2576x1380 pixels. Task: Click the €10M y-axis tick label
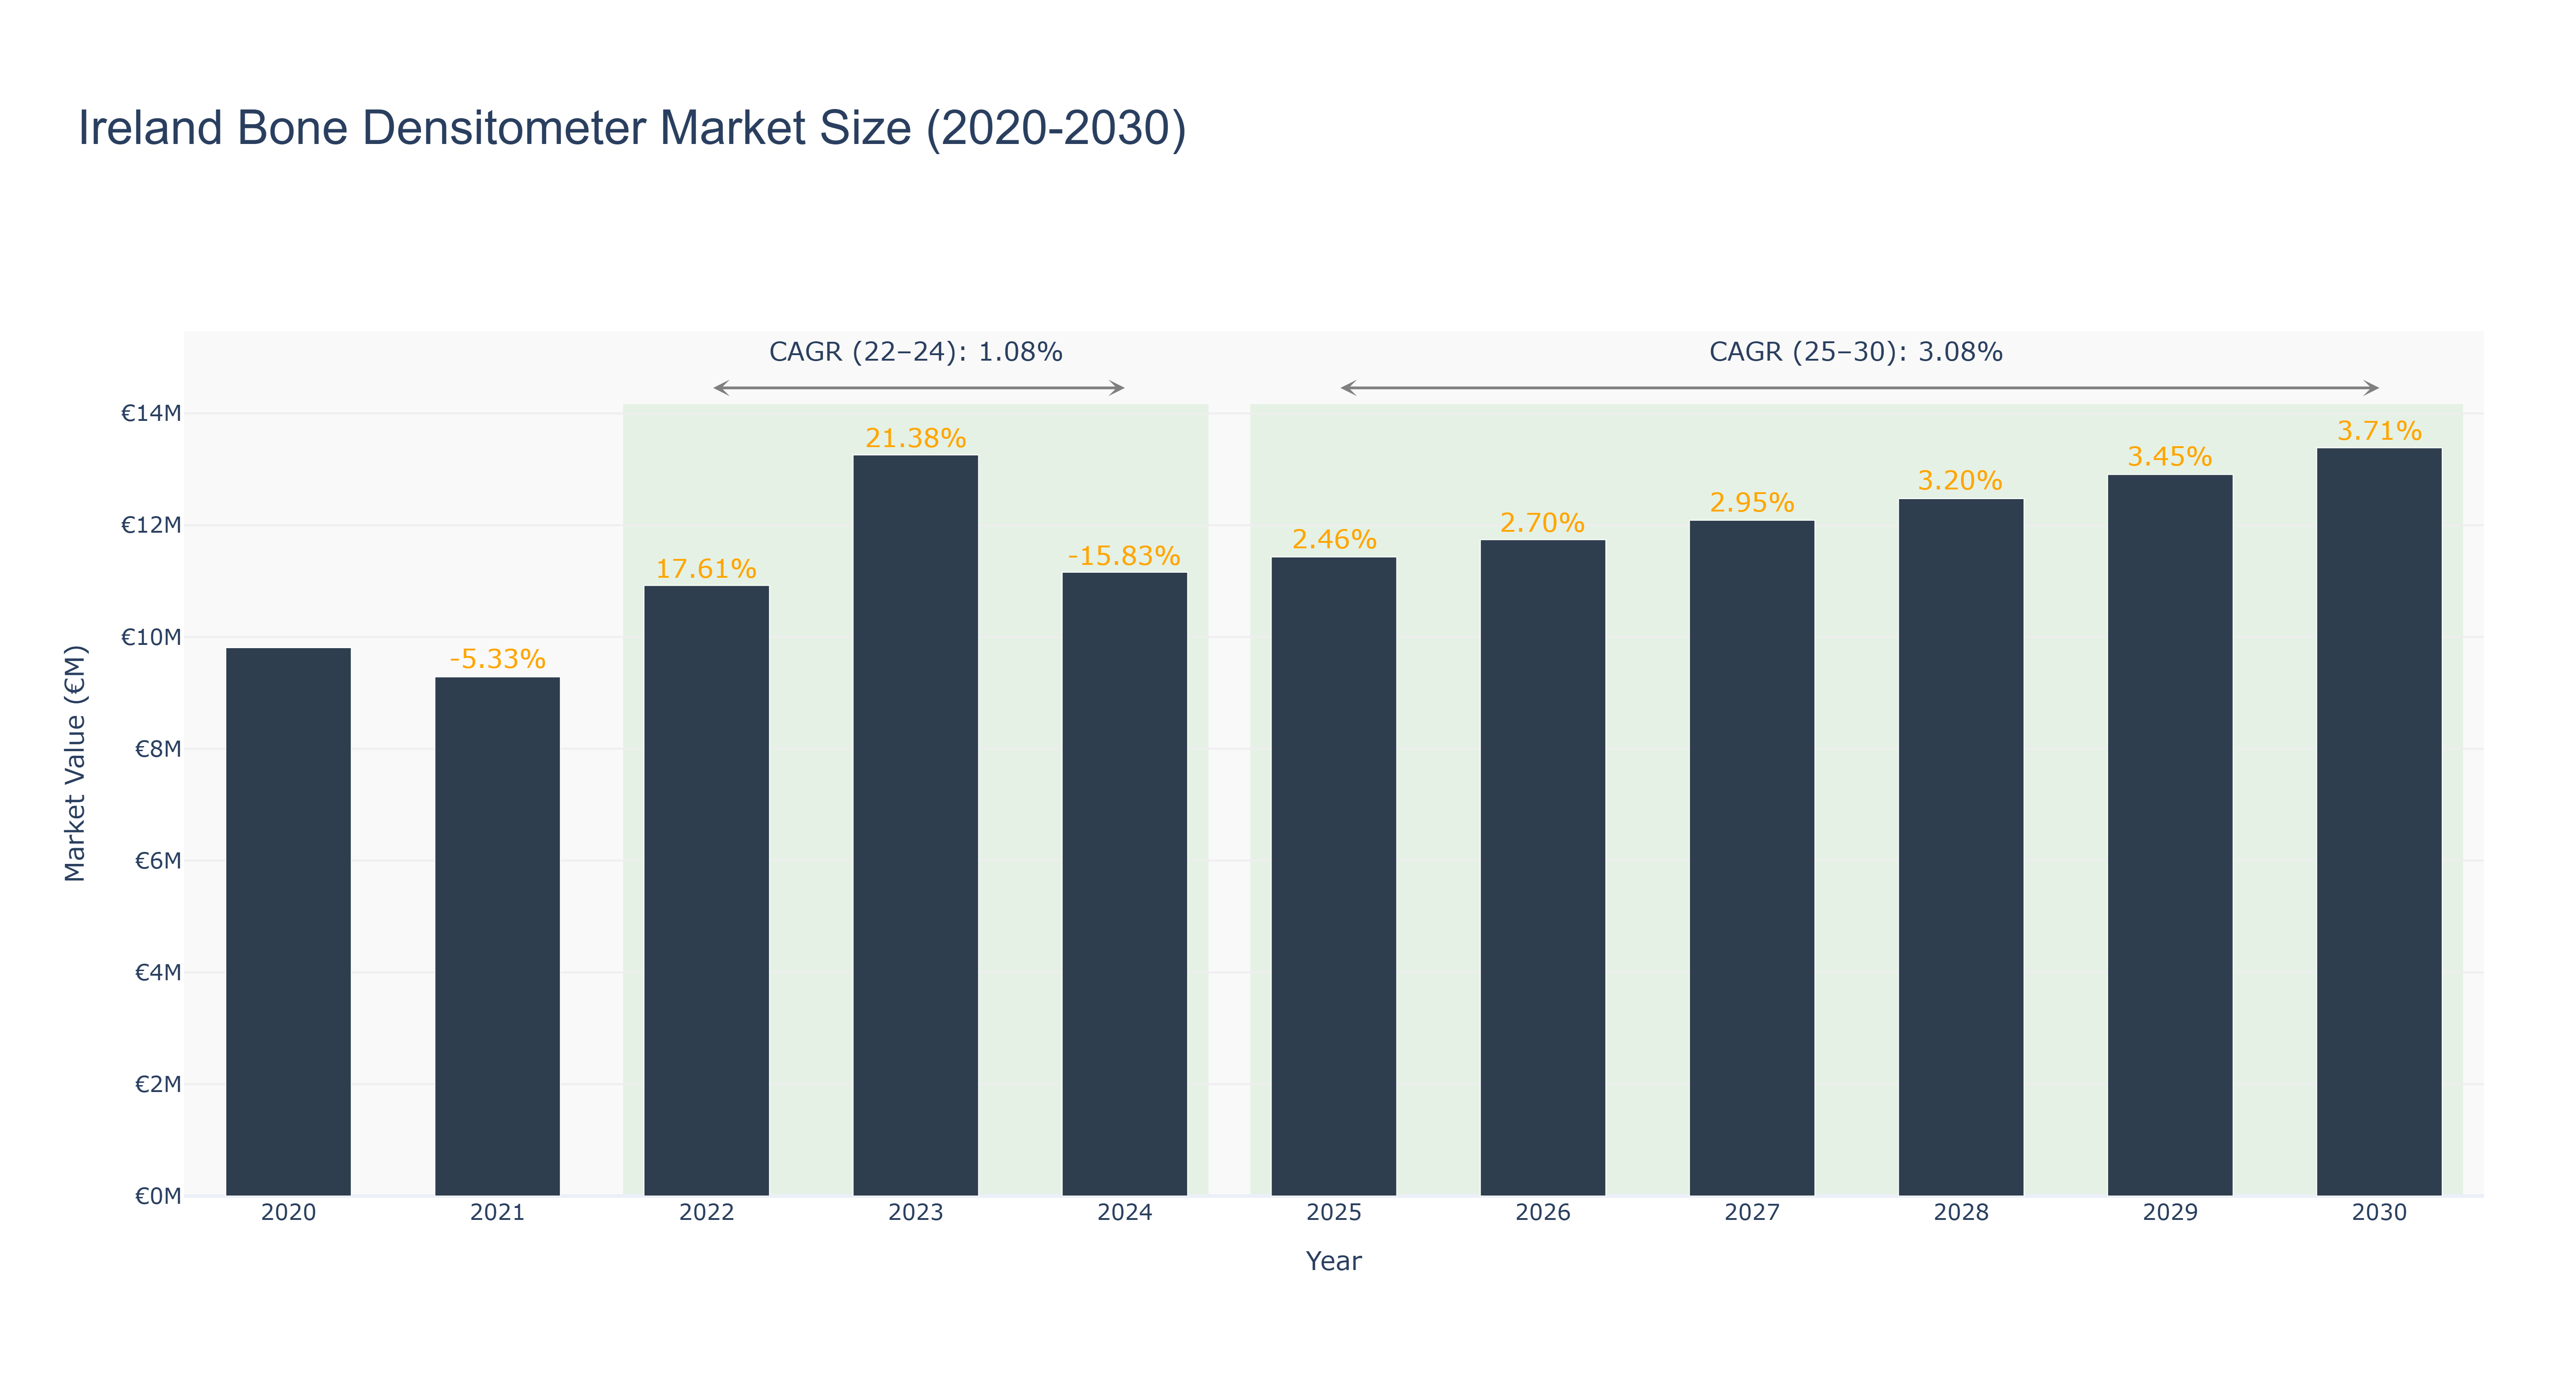pos(151,637)
